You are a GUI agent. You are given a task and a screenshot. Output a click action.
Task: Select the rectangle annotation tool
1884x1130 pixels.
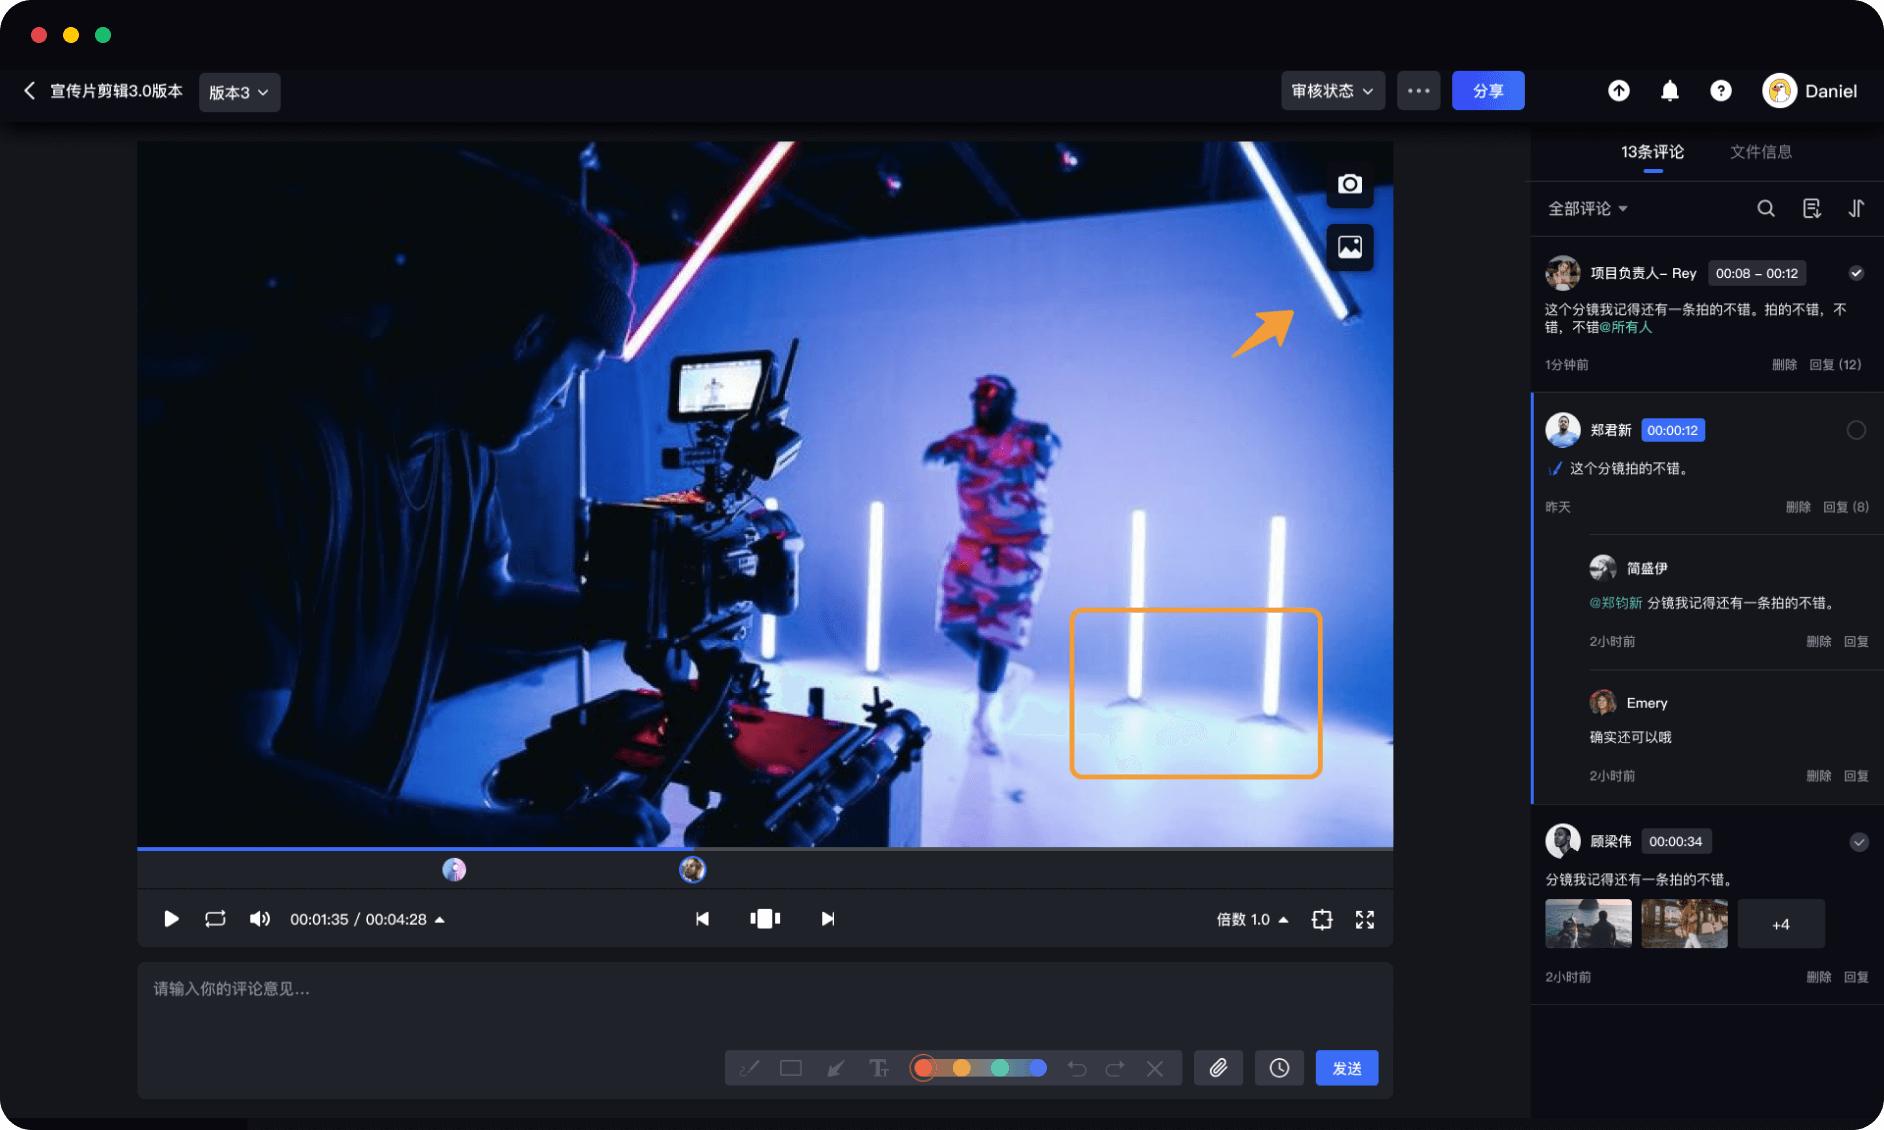click(x=790, y=1068)
